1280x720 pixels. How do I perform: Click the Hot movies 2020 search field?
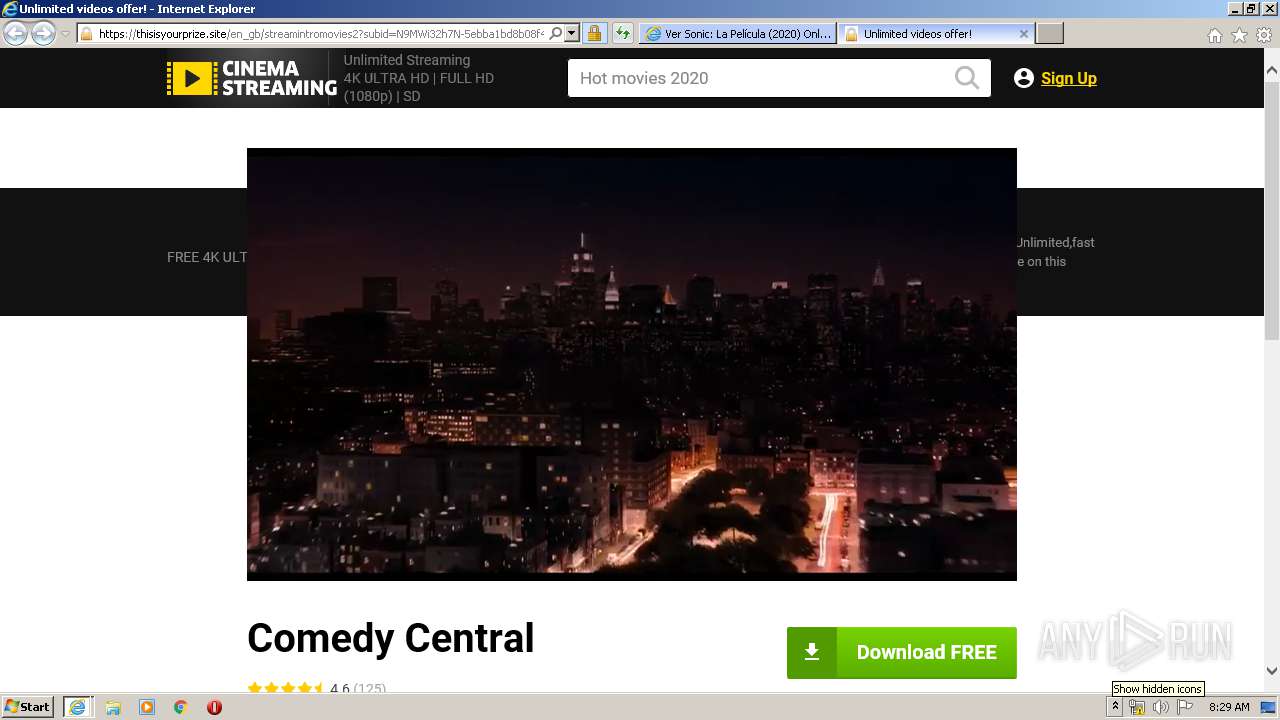(x=760, y=78)
